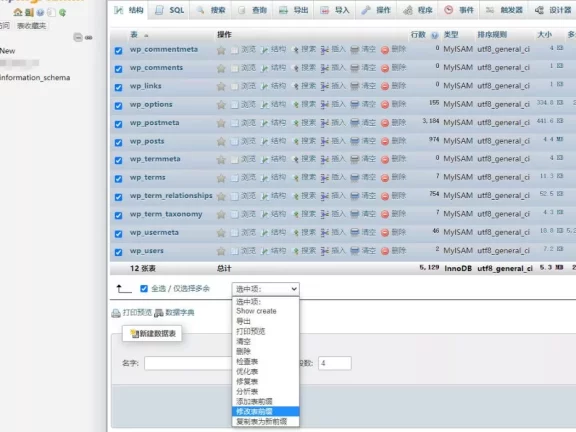Choose Show create from dropdown list
The height and width of the screenshot is (432, 576).
tap(266, 311)
